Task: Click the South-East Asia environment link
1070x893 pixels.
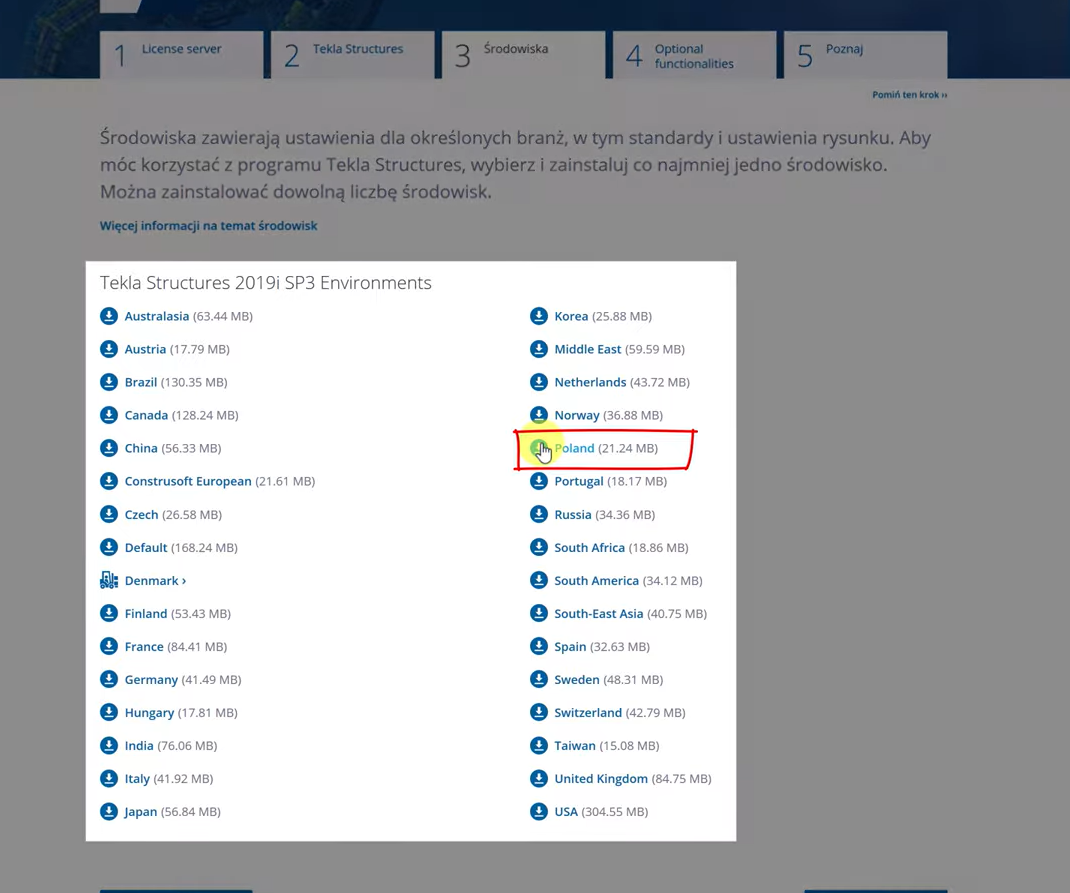Action: [x=598, y=614]
